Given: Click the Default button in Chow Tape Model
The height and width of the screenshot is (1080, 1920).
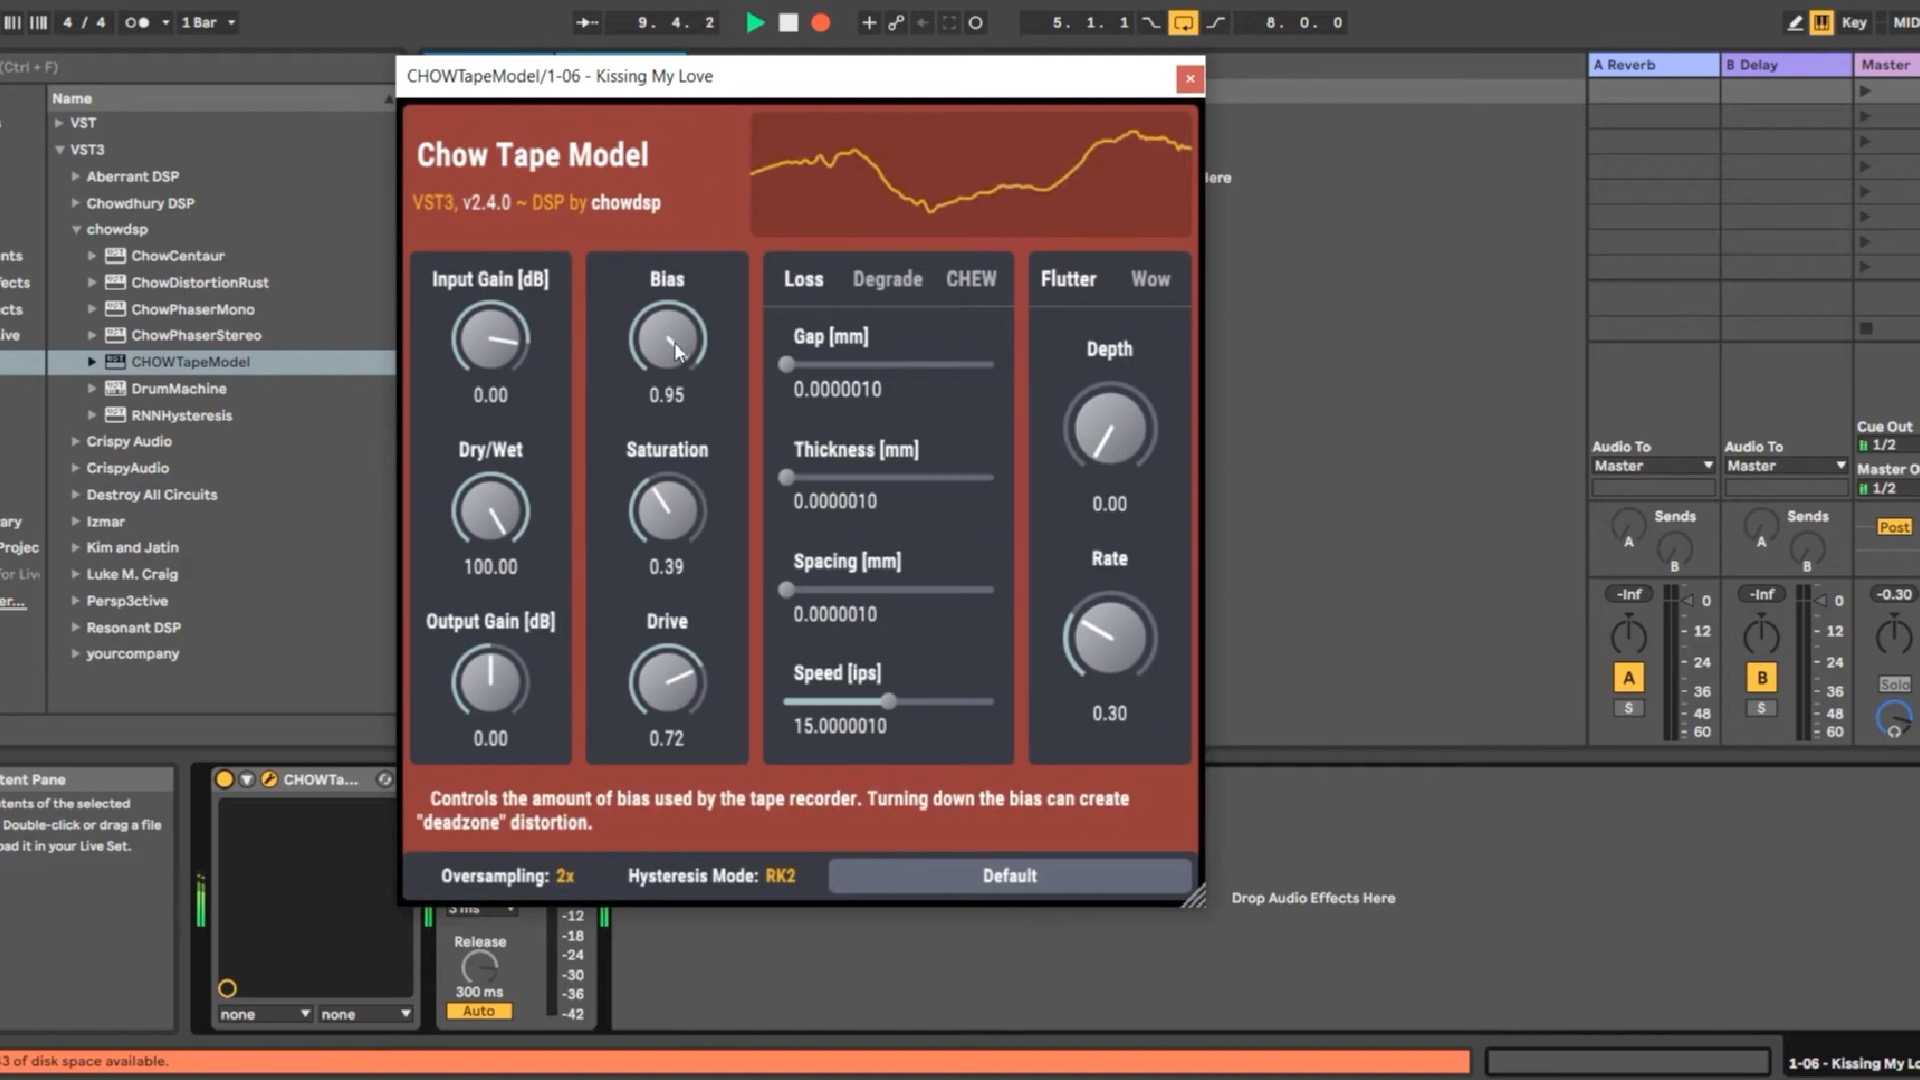Looking at the screenshot, I should coord(1009,875).
